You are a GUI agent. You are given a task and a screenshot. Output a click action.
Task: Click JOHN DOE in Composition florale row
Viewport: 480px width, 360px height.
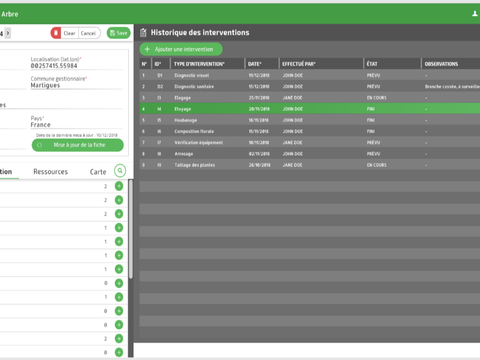coord(293,131)
